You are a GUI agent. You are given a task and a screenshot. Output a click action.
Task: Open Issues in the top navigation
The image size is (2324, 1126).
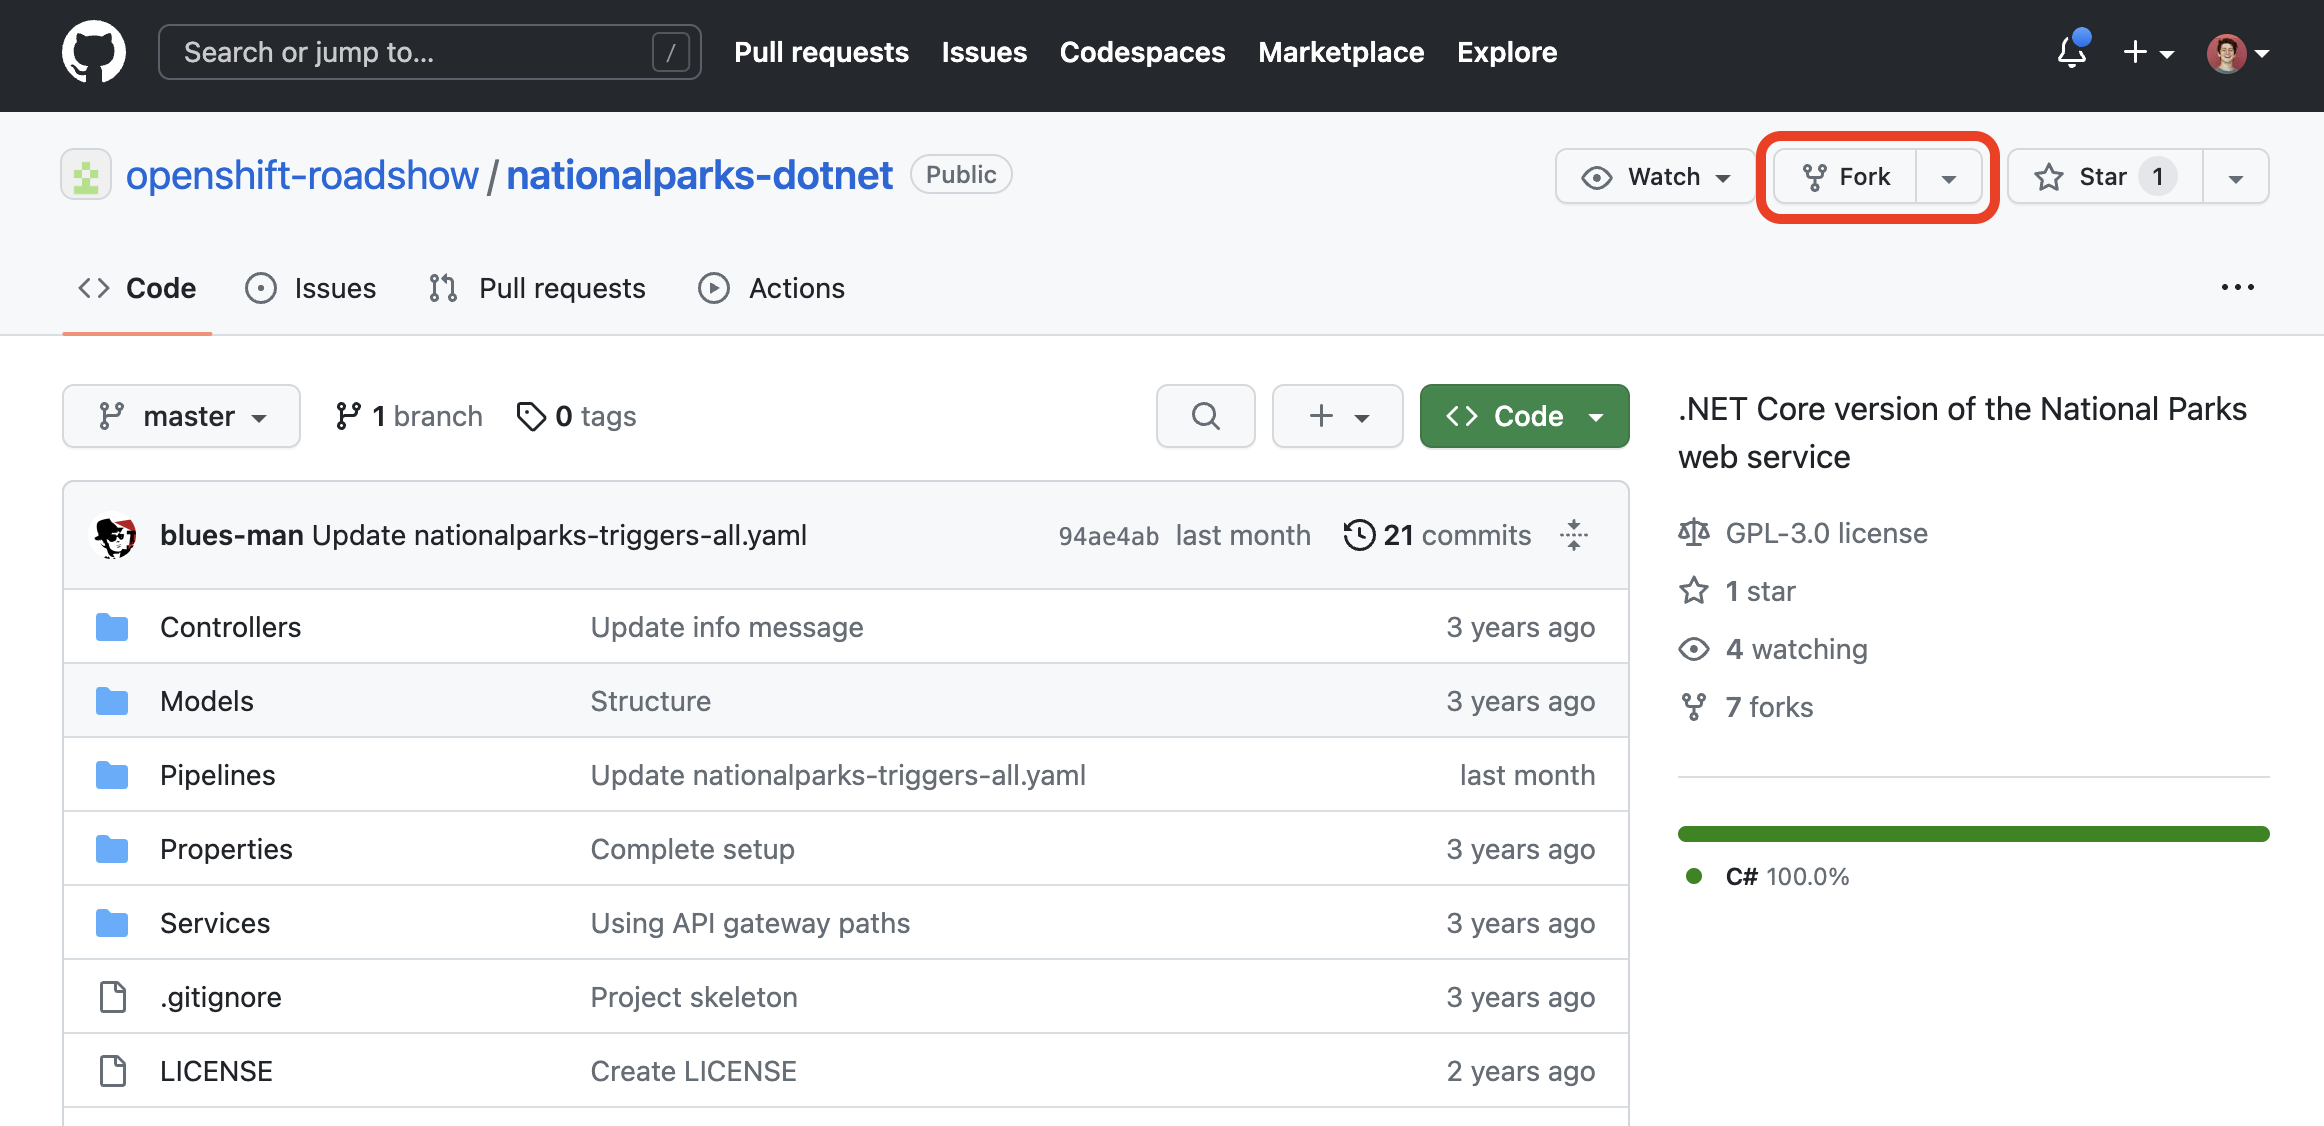pyautogui.click(x=984, y=52)
